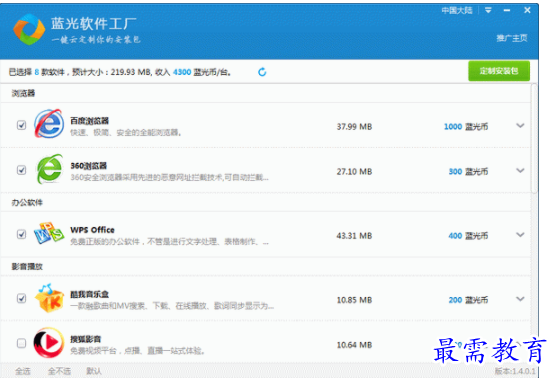Click the WPS Office name text
This screenshot has width=555, height=382.
(92, 230)
